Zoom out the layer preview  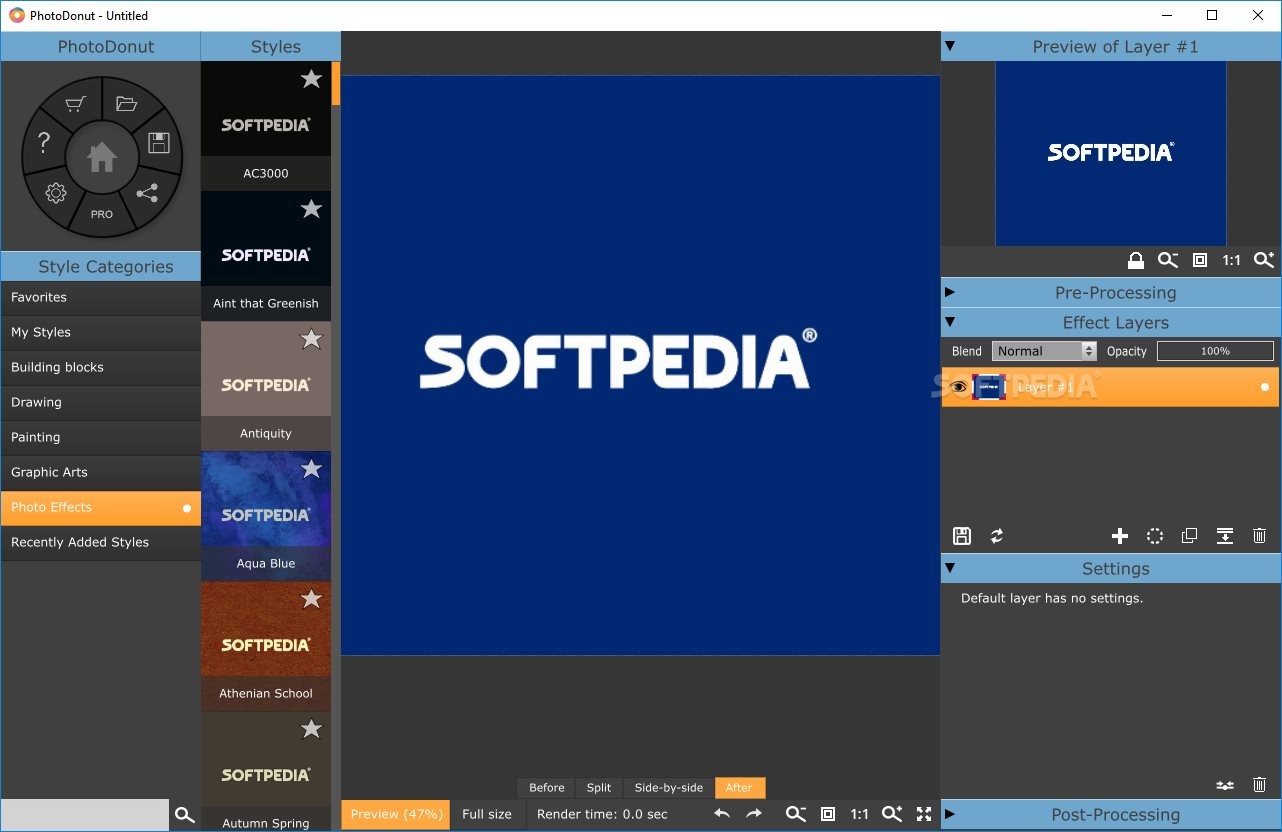(1168, 260)
